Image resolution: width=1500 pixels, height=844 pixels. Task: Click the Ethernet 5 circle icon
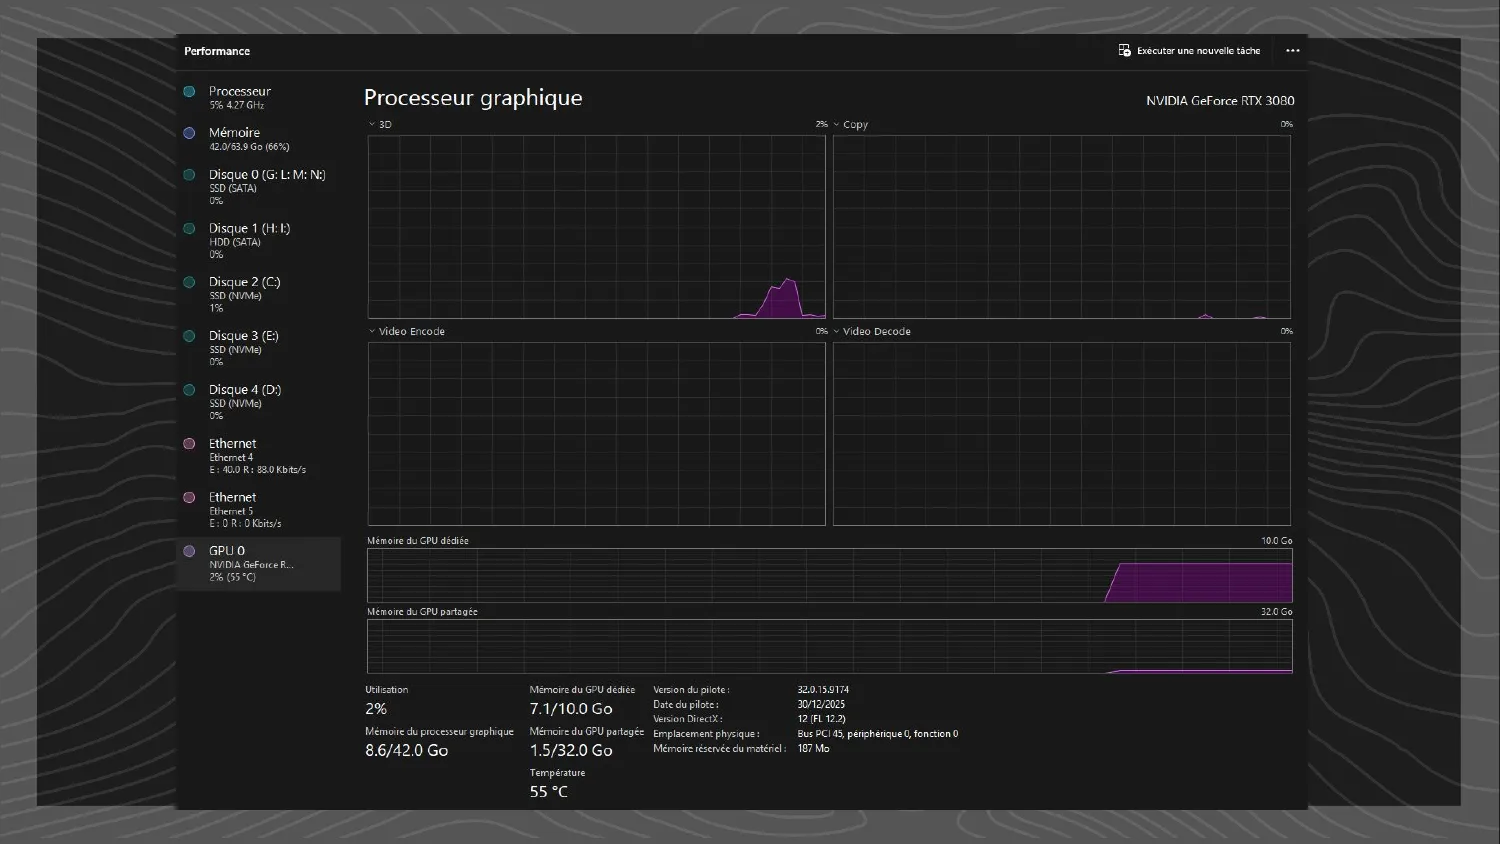[189, 498]
